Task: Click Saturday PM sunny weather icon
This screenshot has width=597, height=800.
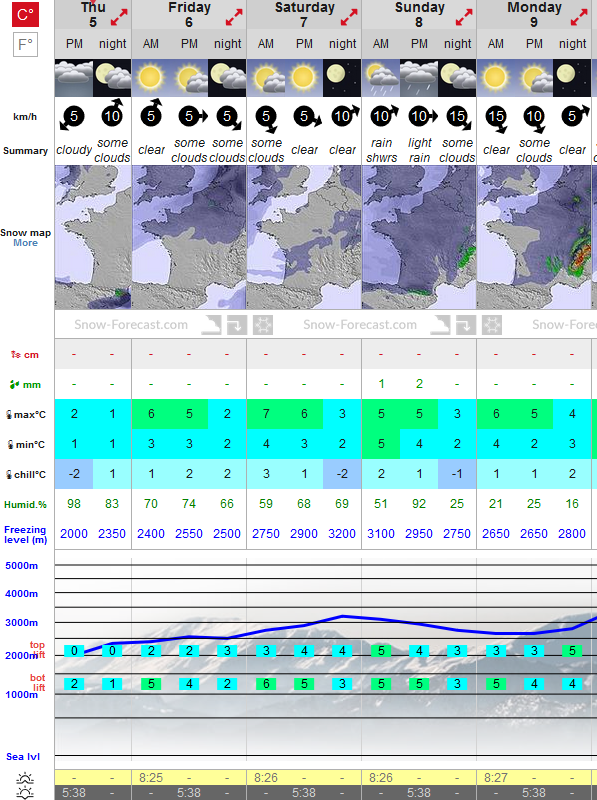Action: point(304,78)
